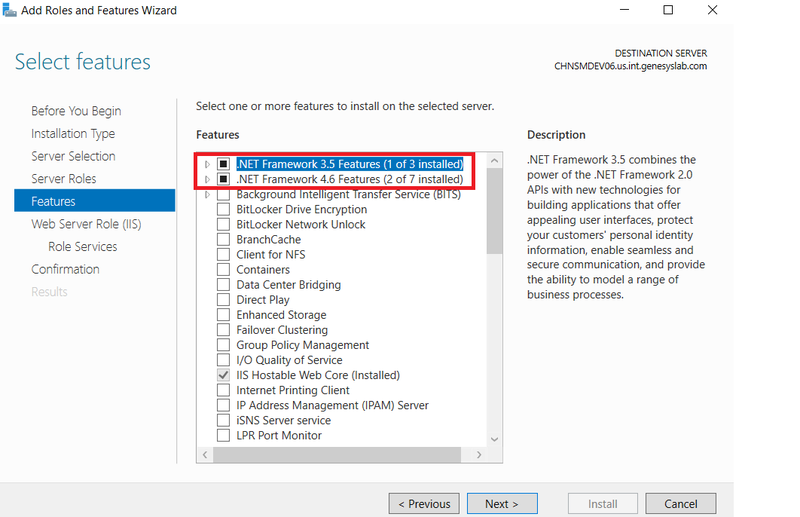Image resolution: width=800 pixels, height=517 pixels.
Task: Click the horizontal scroll left arrow
Action: (205, 454)
